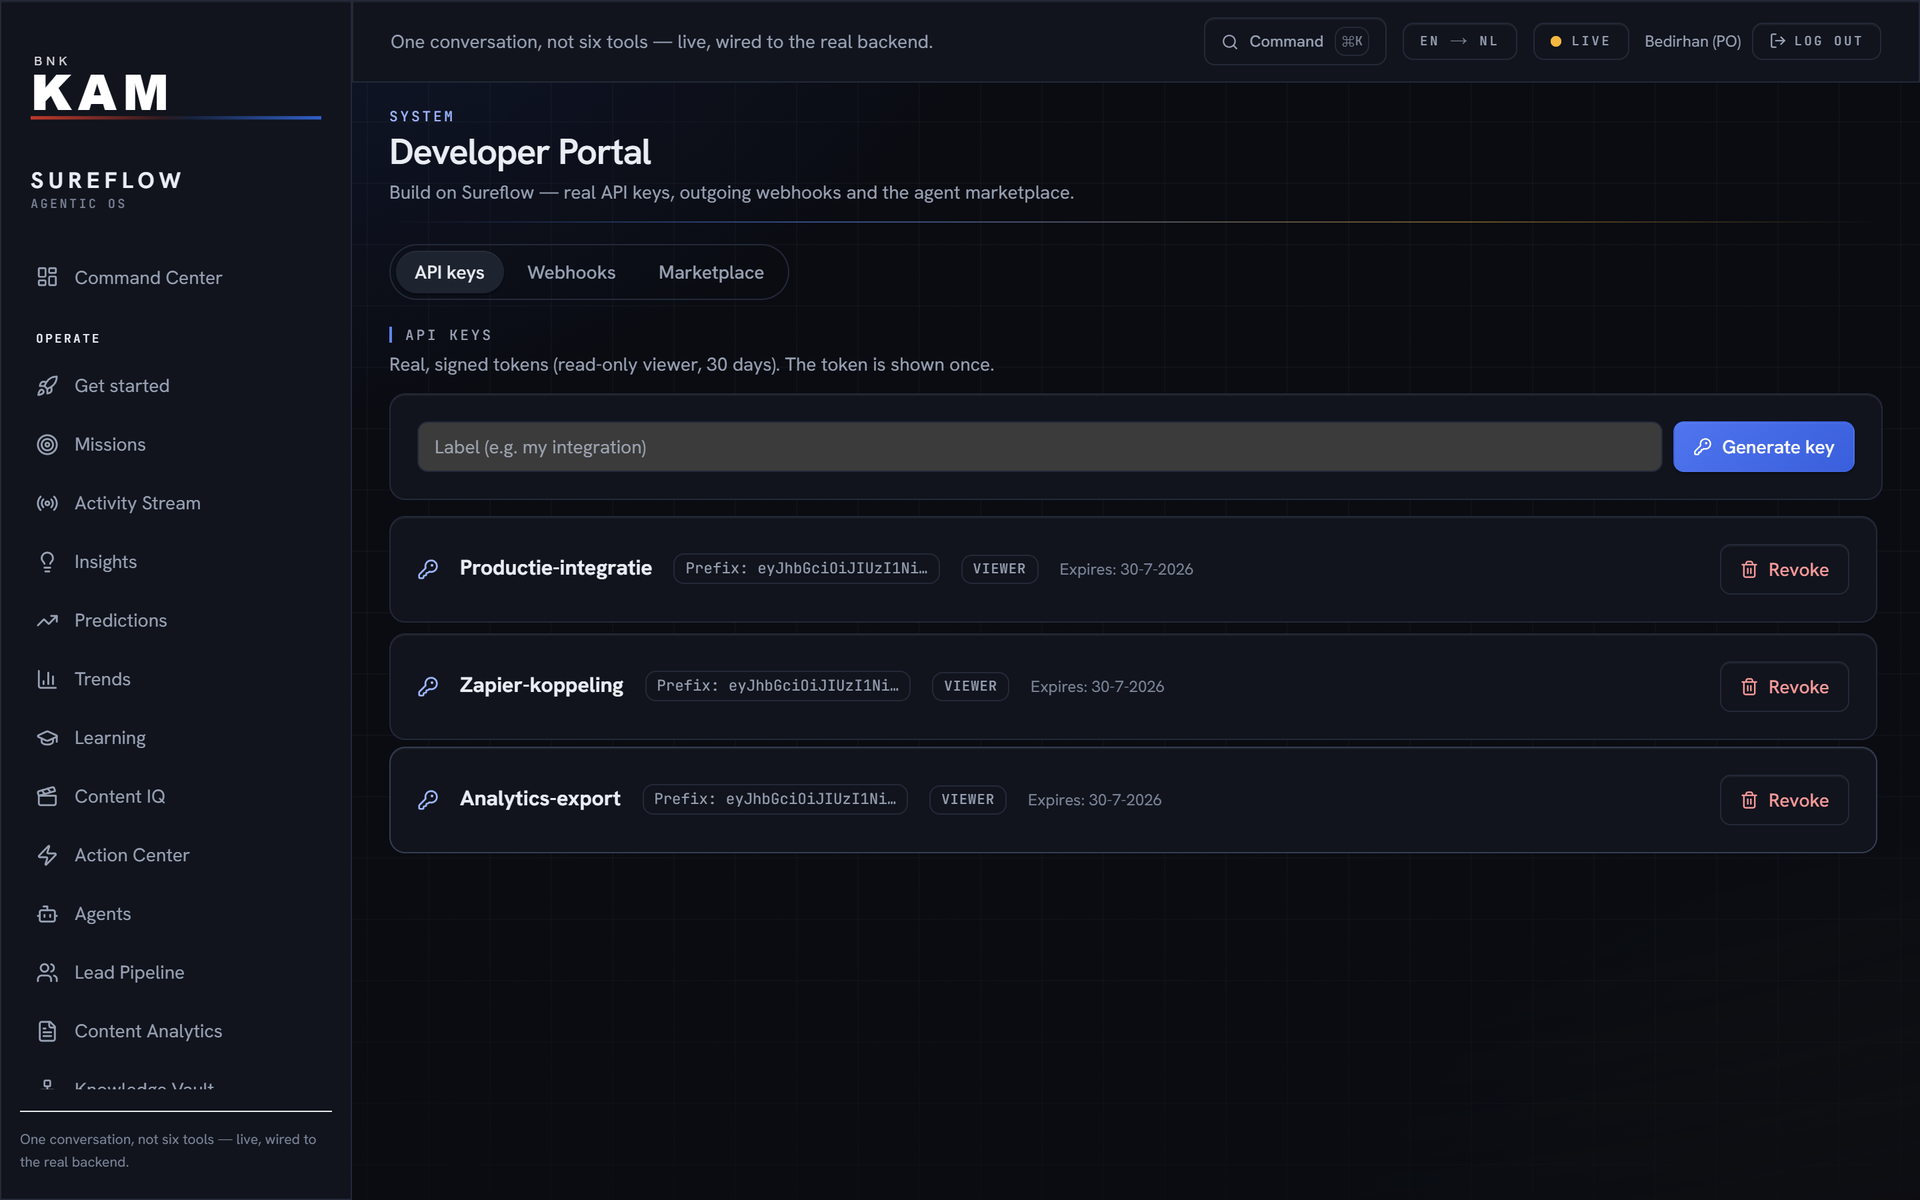
Task: Click the VIEWER badge on Productie-integratie
Action: (x=999, y=569)
